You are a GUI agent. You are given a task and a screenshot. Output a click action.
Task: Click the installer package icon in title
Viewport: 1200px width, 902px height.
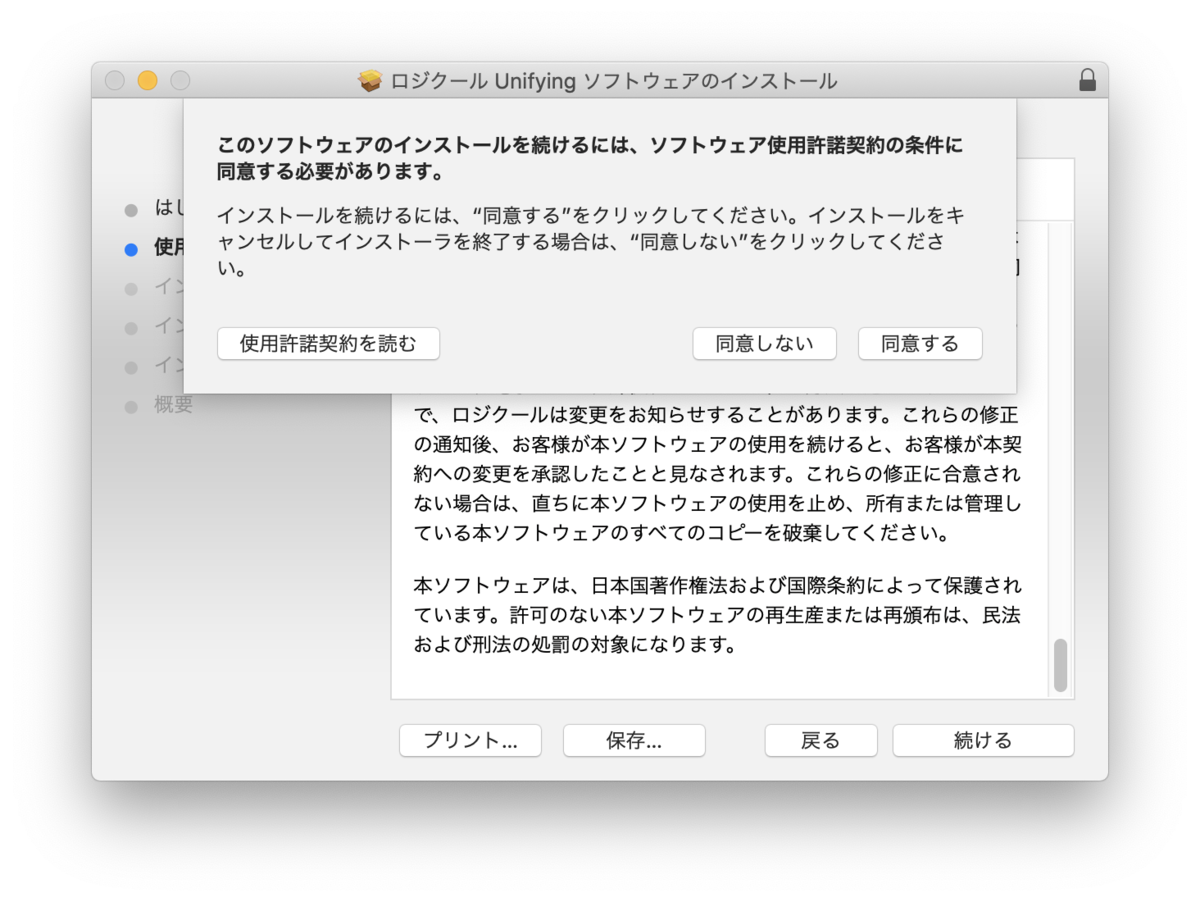tap(370, 81)
